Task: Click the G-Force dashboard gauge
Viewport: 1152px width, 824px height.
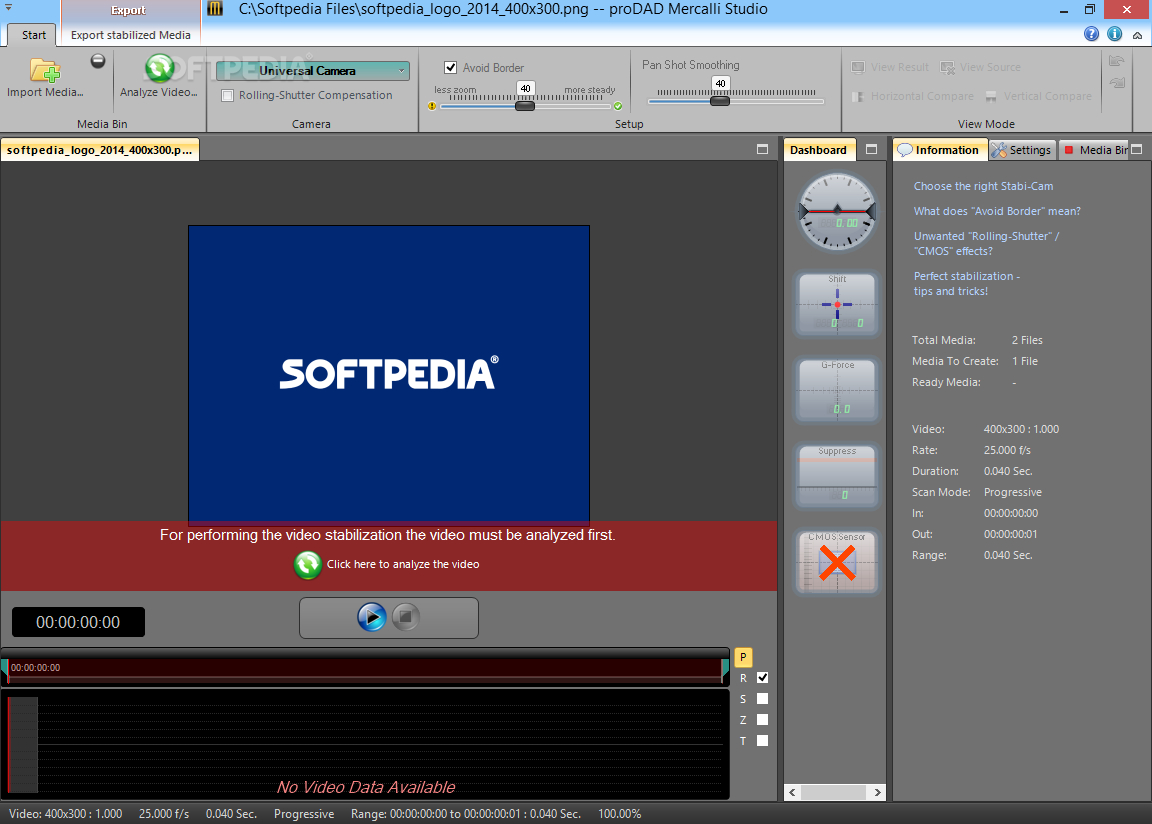Action: 838,390
